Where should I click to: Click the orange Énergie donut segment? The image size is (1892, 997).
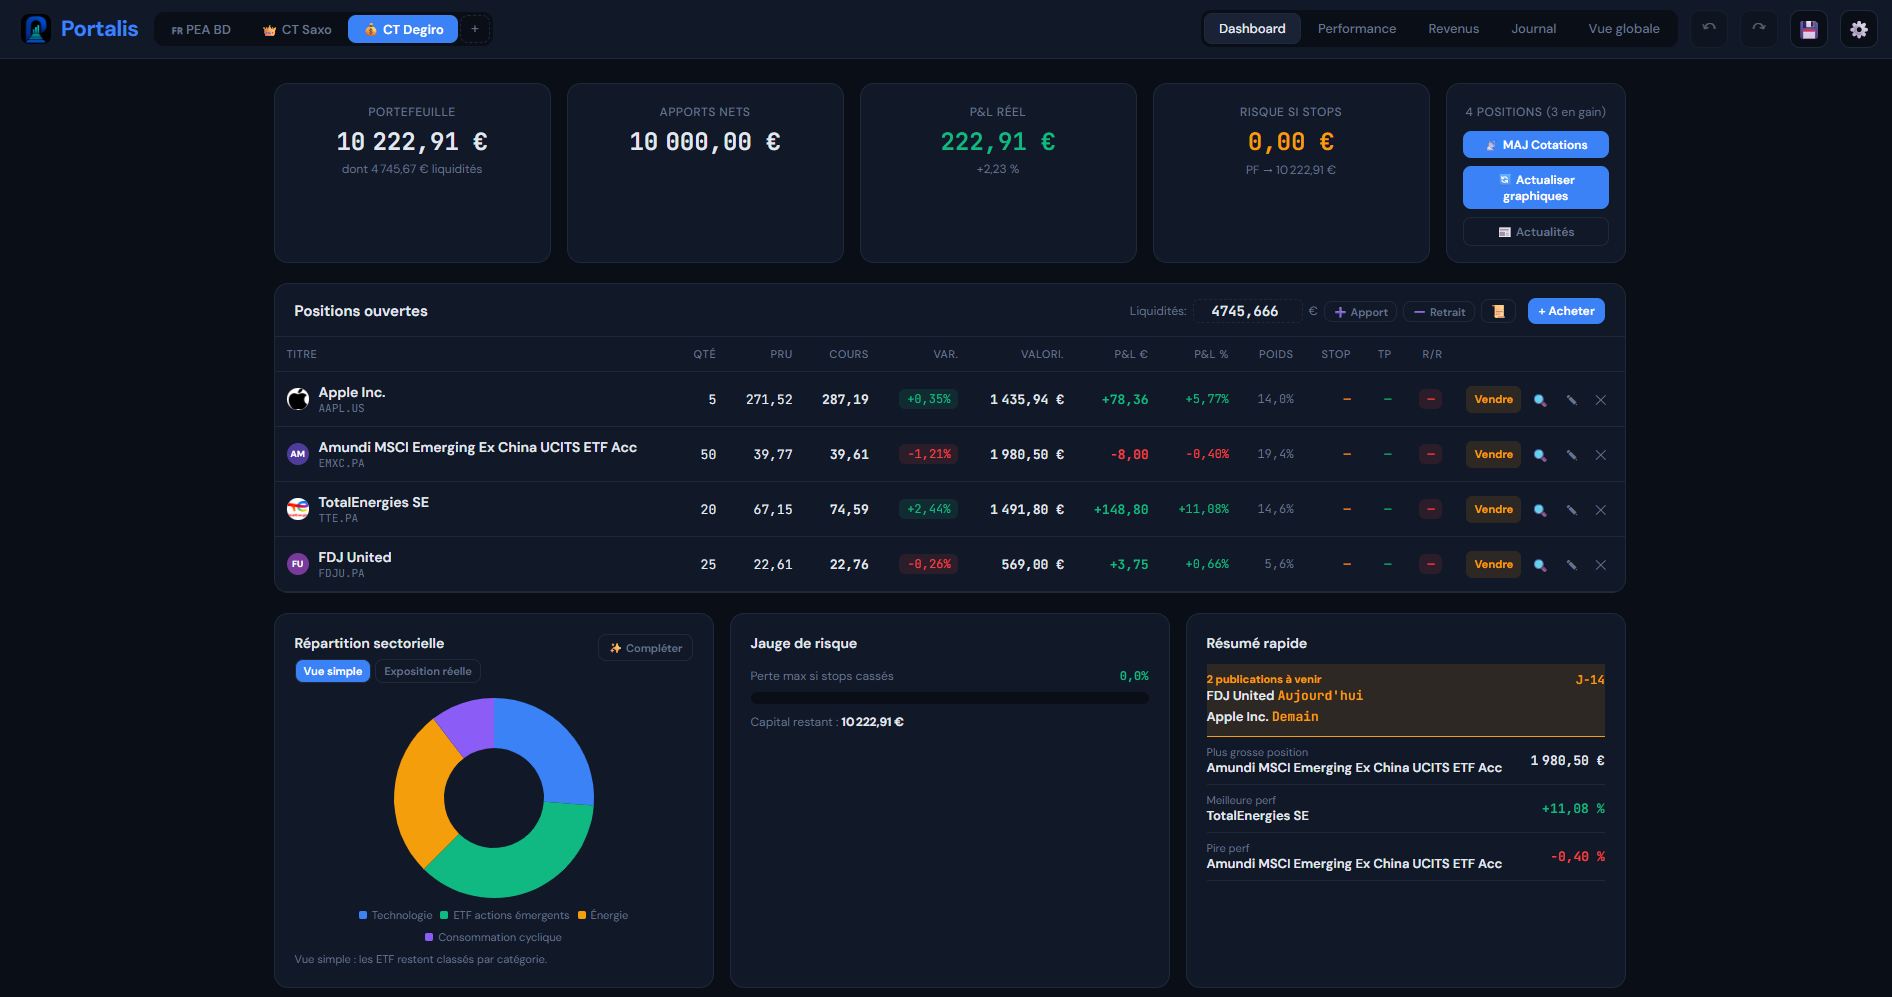tap(420, 796)
